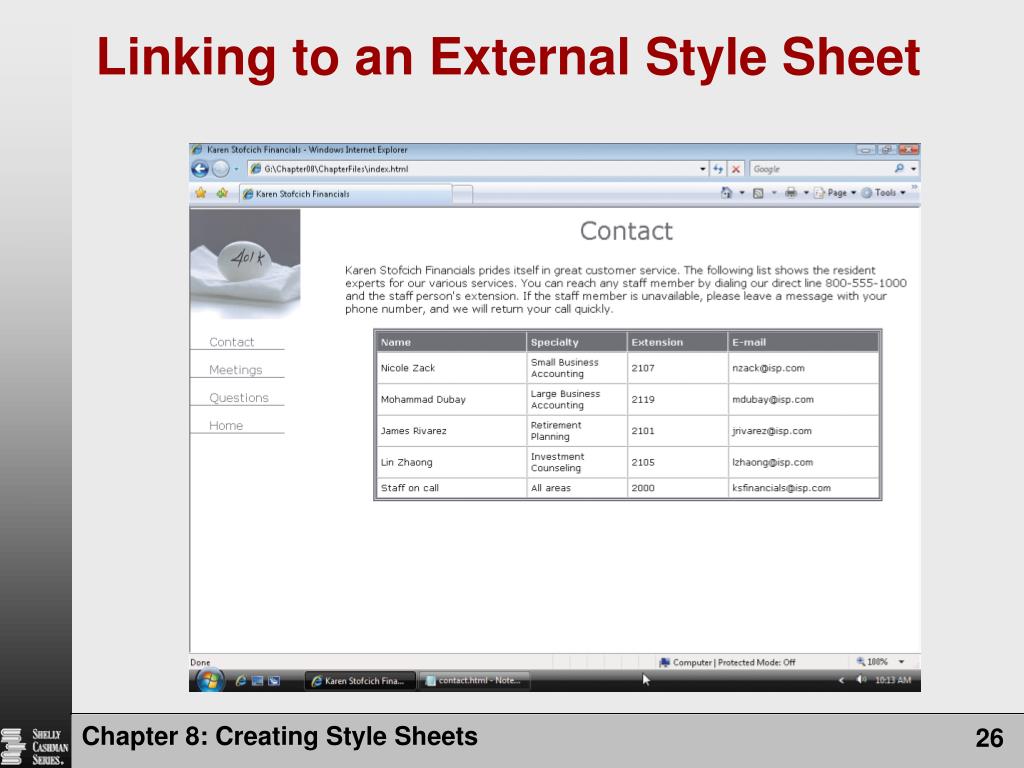
Task: Click the Google search input box
Action: [820, 169]
